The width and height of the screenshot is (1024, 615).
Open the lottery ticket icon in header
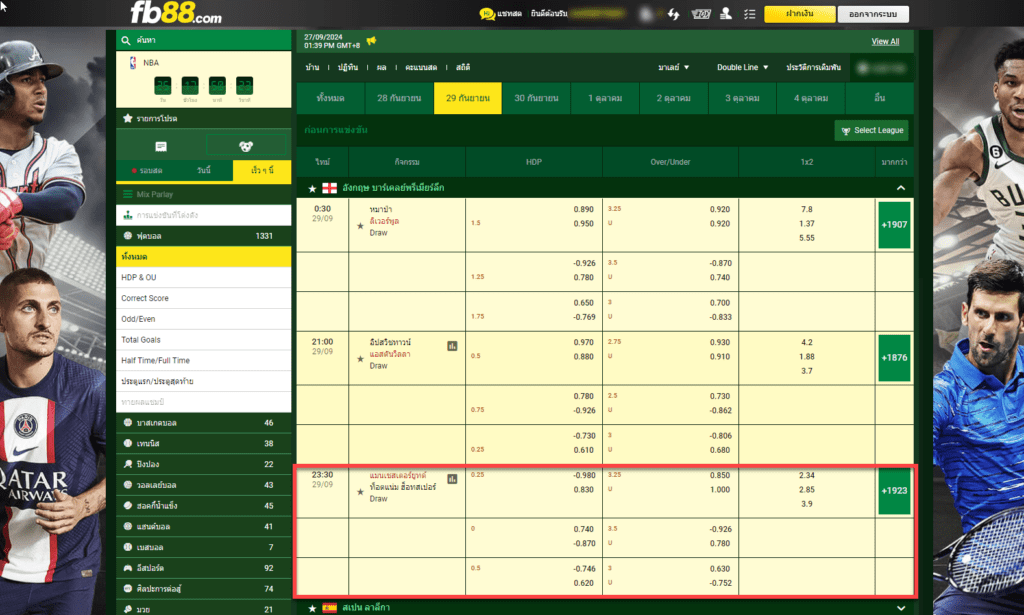coord(701,14)
